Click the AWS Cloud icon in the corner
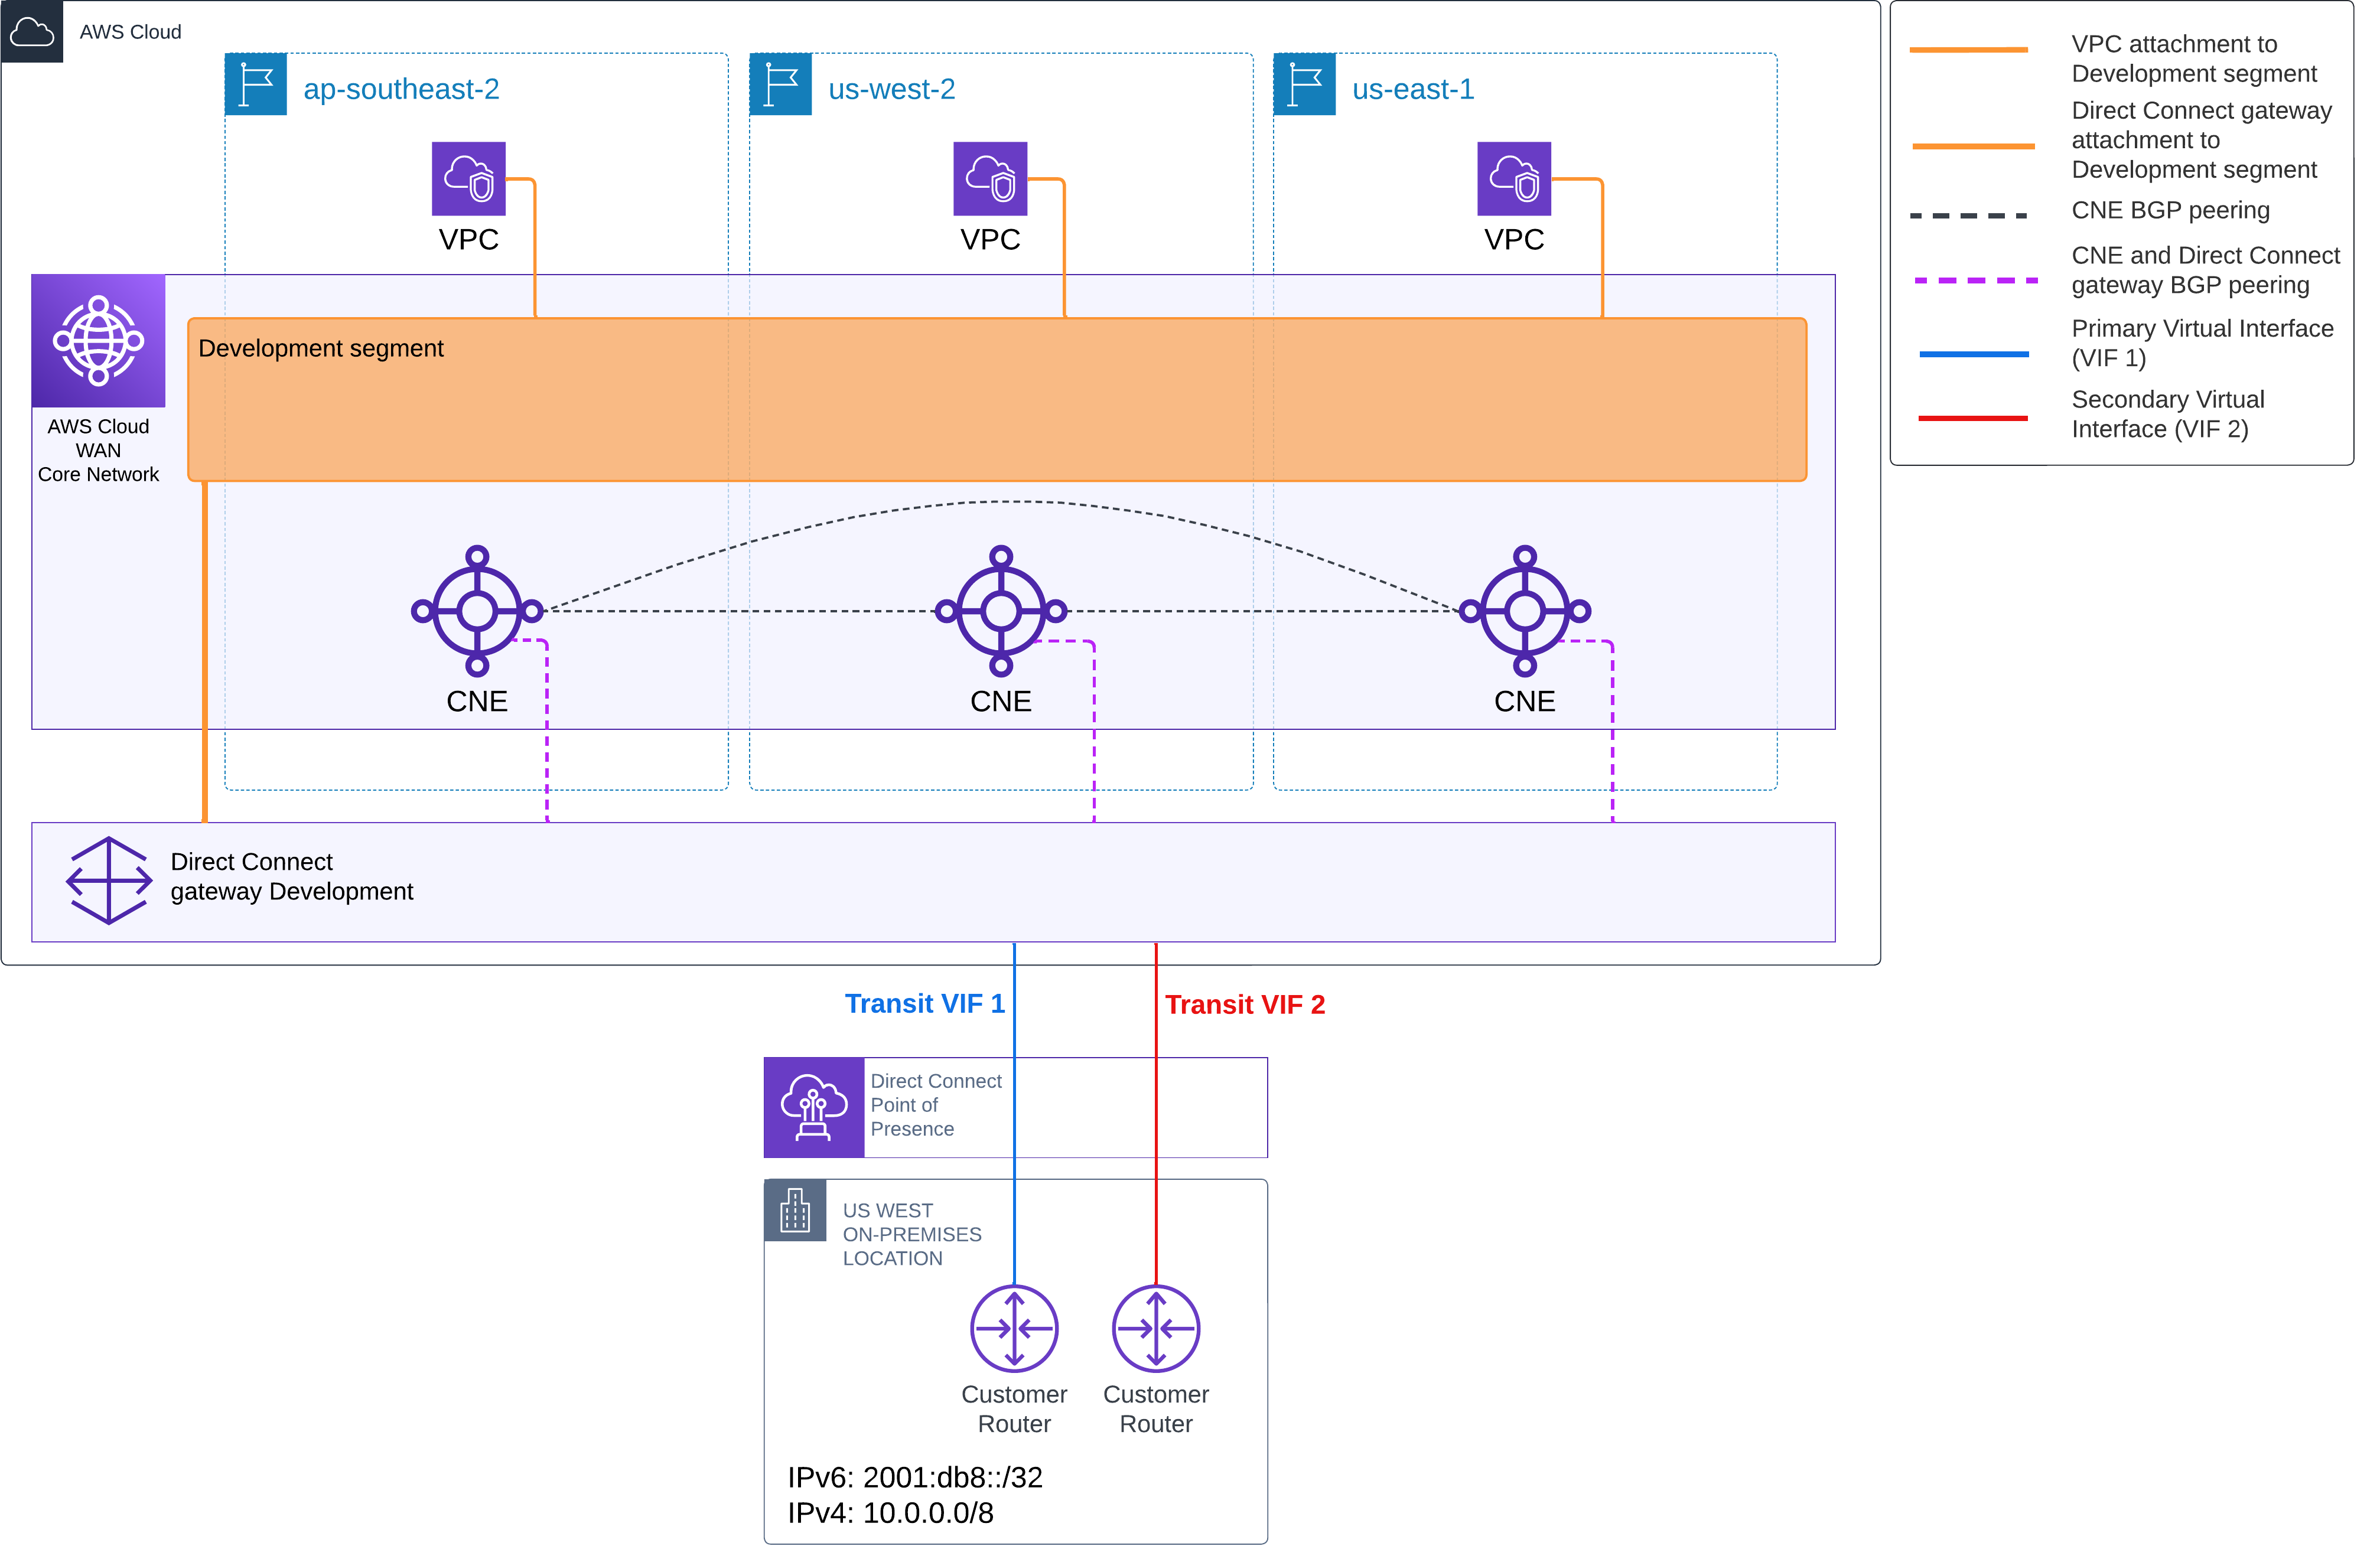Viewport: 2380px width, 1546px height. point(31,32)
